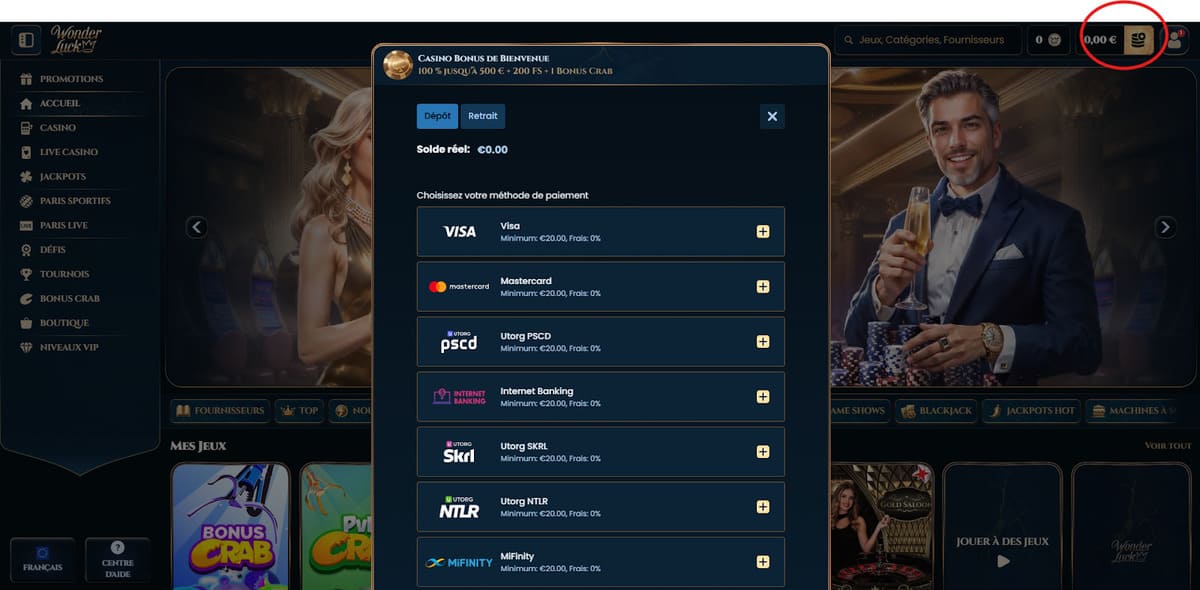Click the Wonder Luck logo
Screen dimensions: 1200x590
pyautogui.click(x=76, y=40)
